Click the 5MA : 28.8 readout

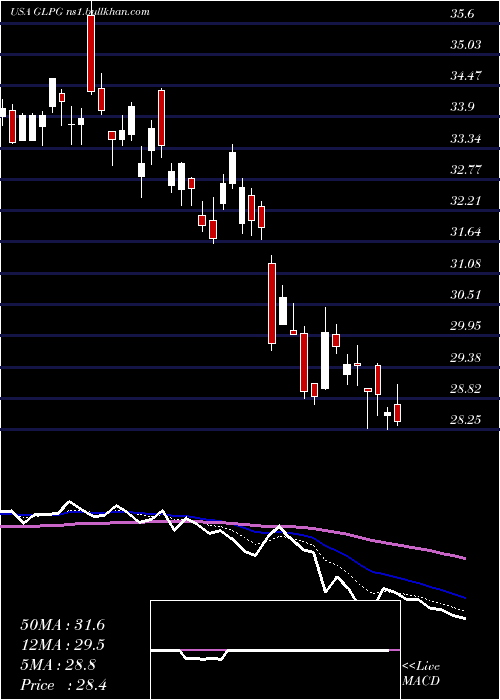click(58, 664)
